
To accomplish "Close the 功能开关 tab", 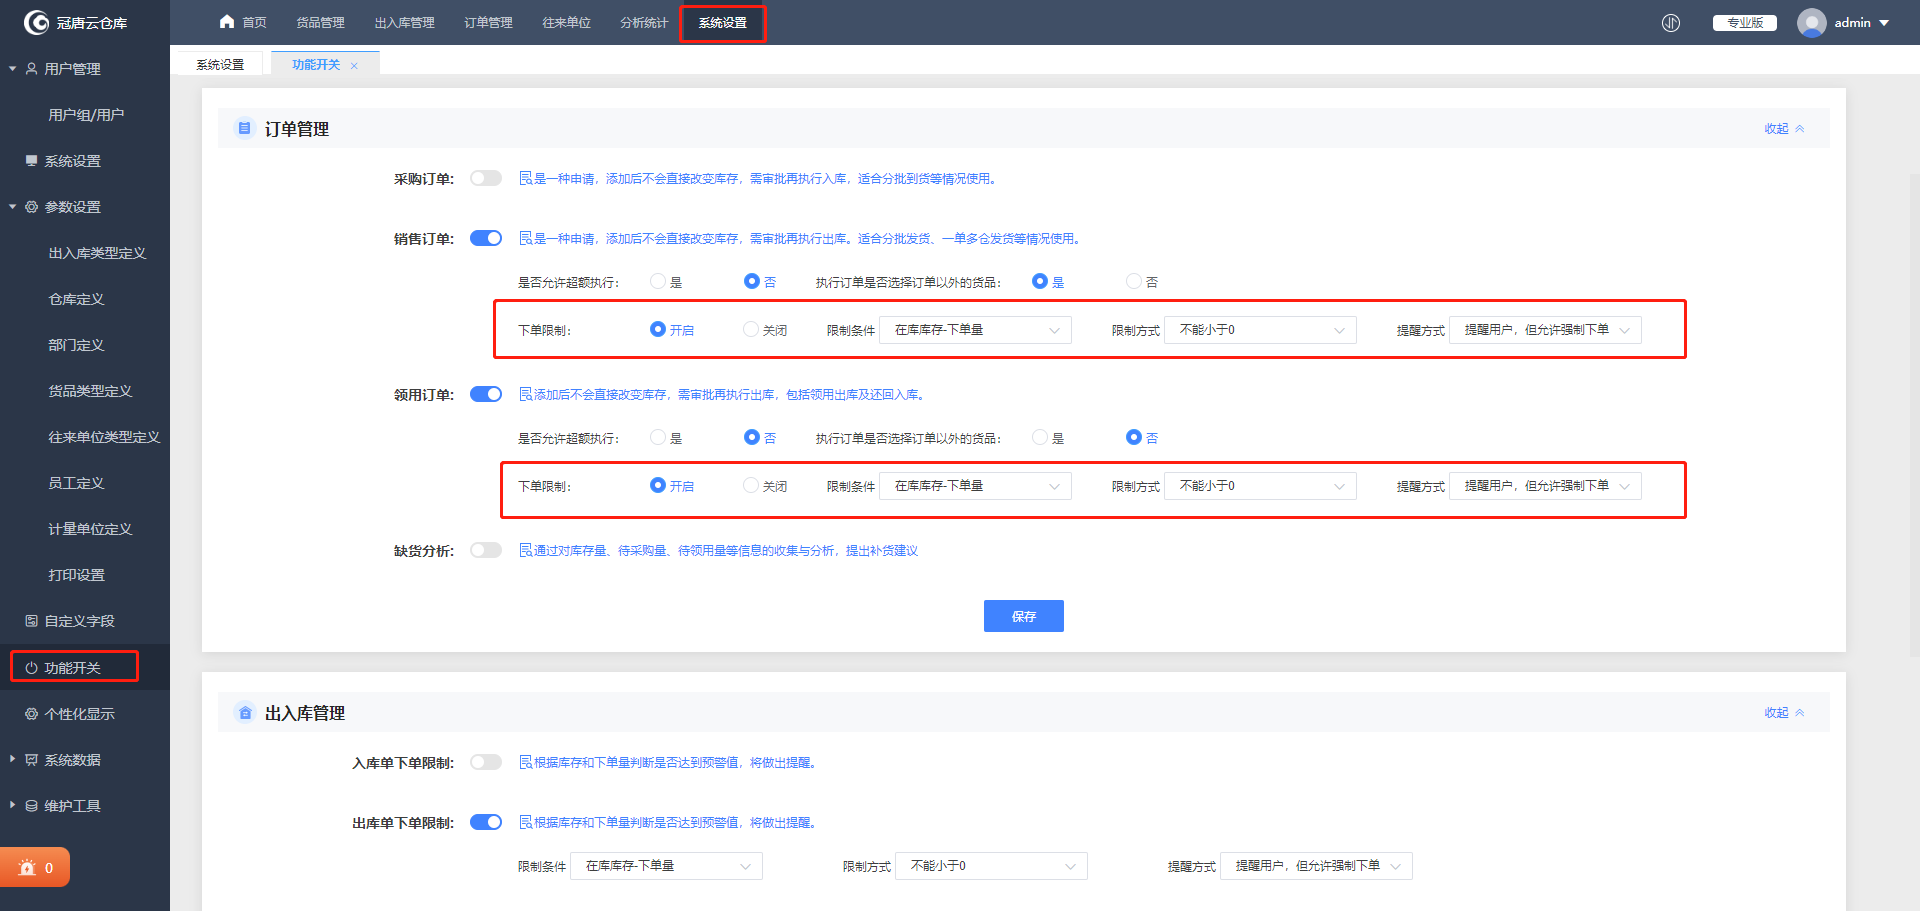I will point(354,66).
